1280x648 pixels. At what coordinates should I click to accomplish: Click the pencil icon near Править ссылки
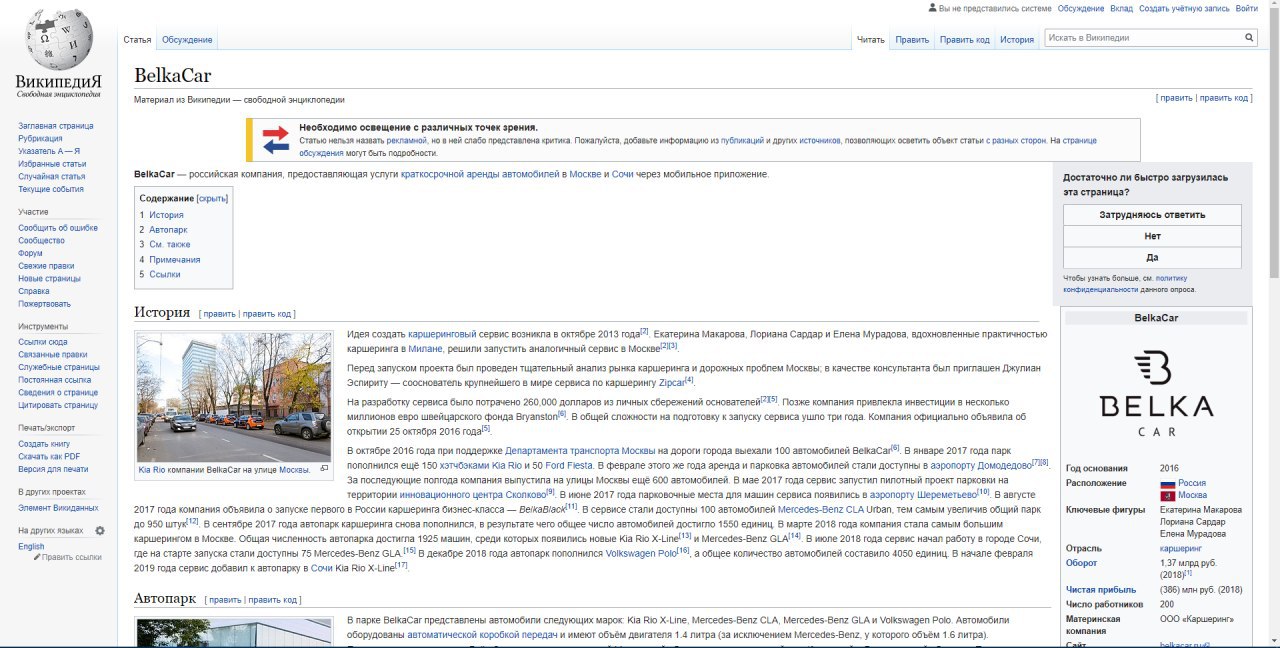(37, 557)
